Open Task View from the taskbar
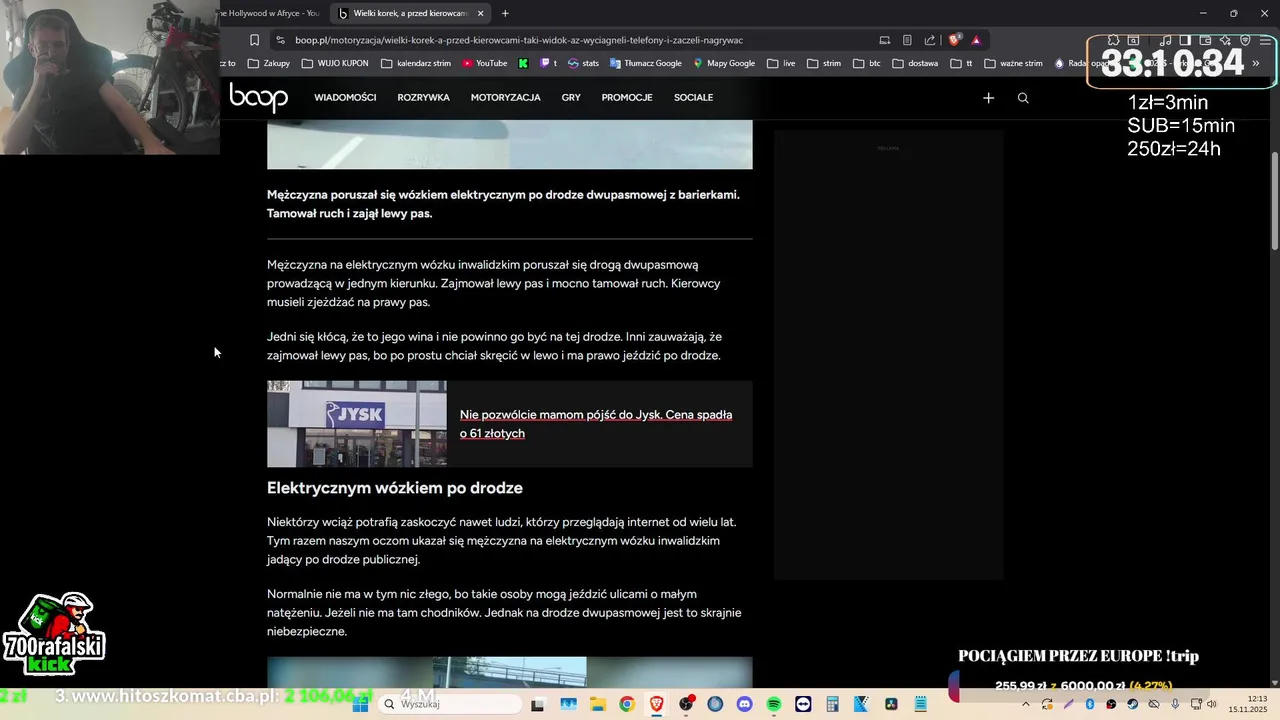The image size is (1280, 720). 537,704
